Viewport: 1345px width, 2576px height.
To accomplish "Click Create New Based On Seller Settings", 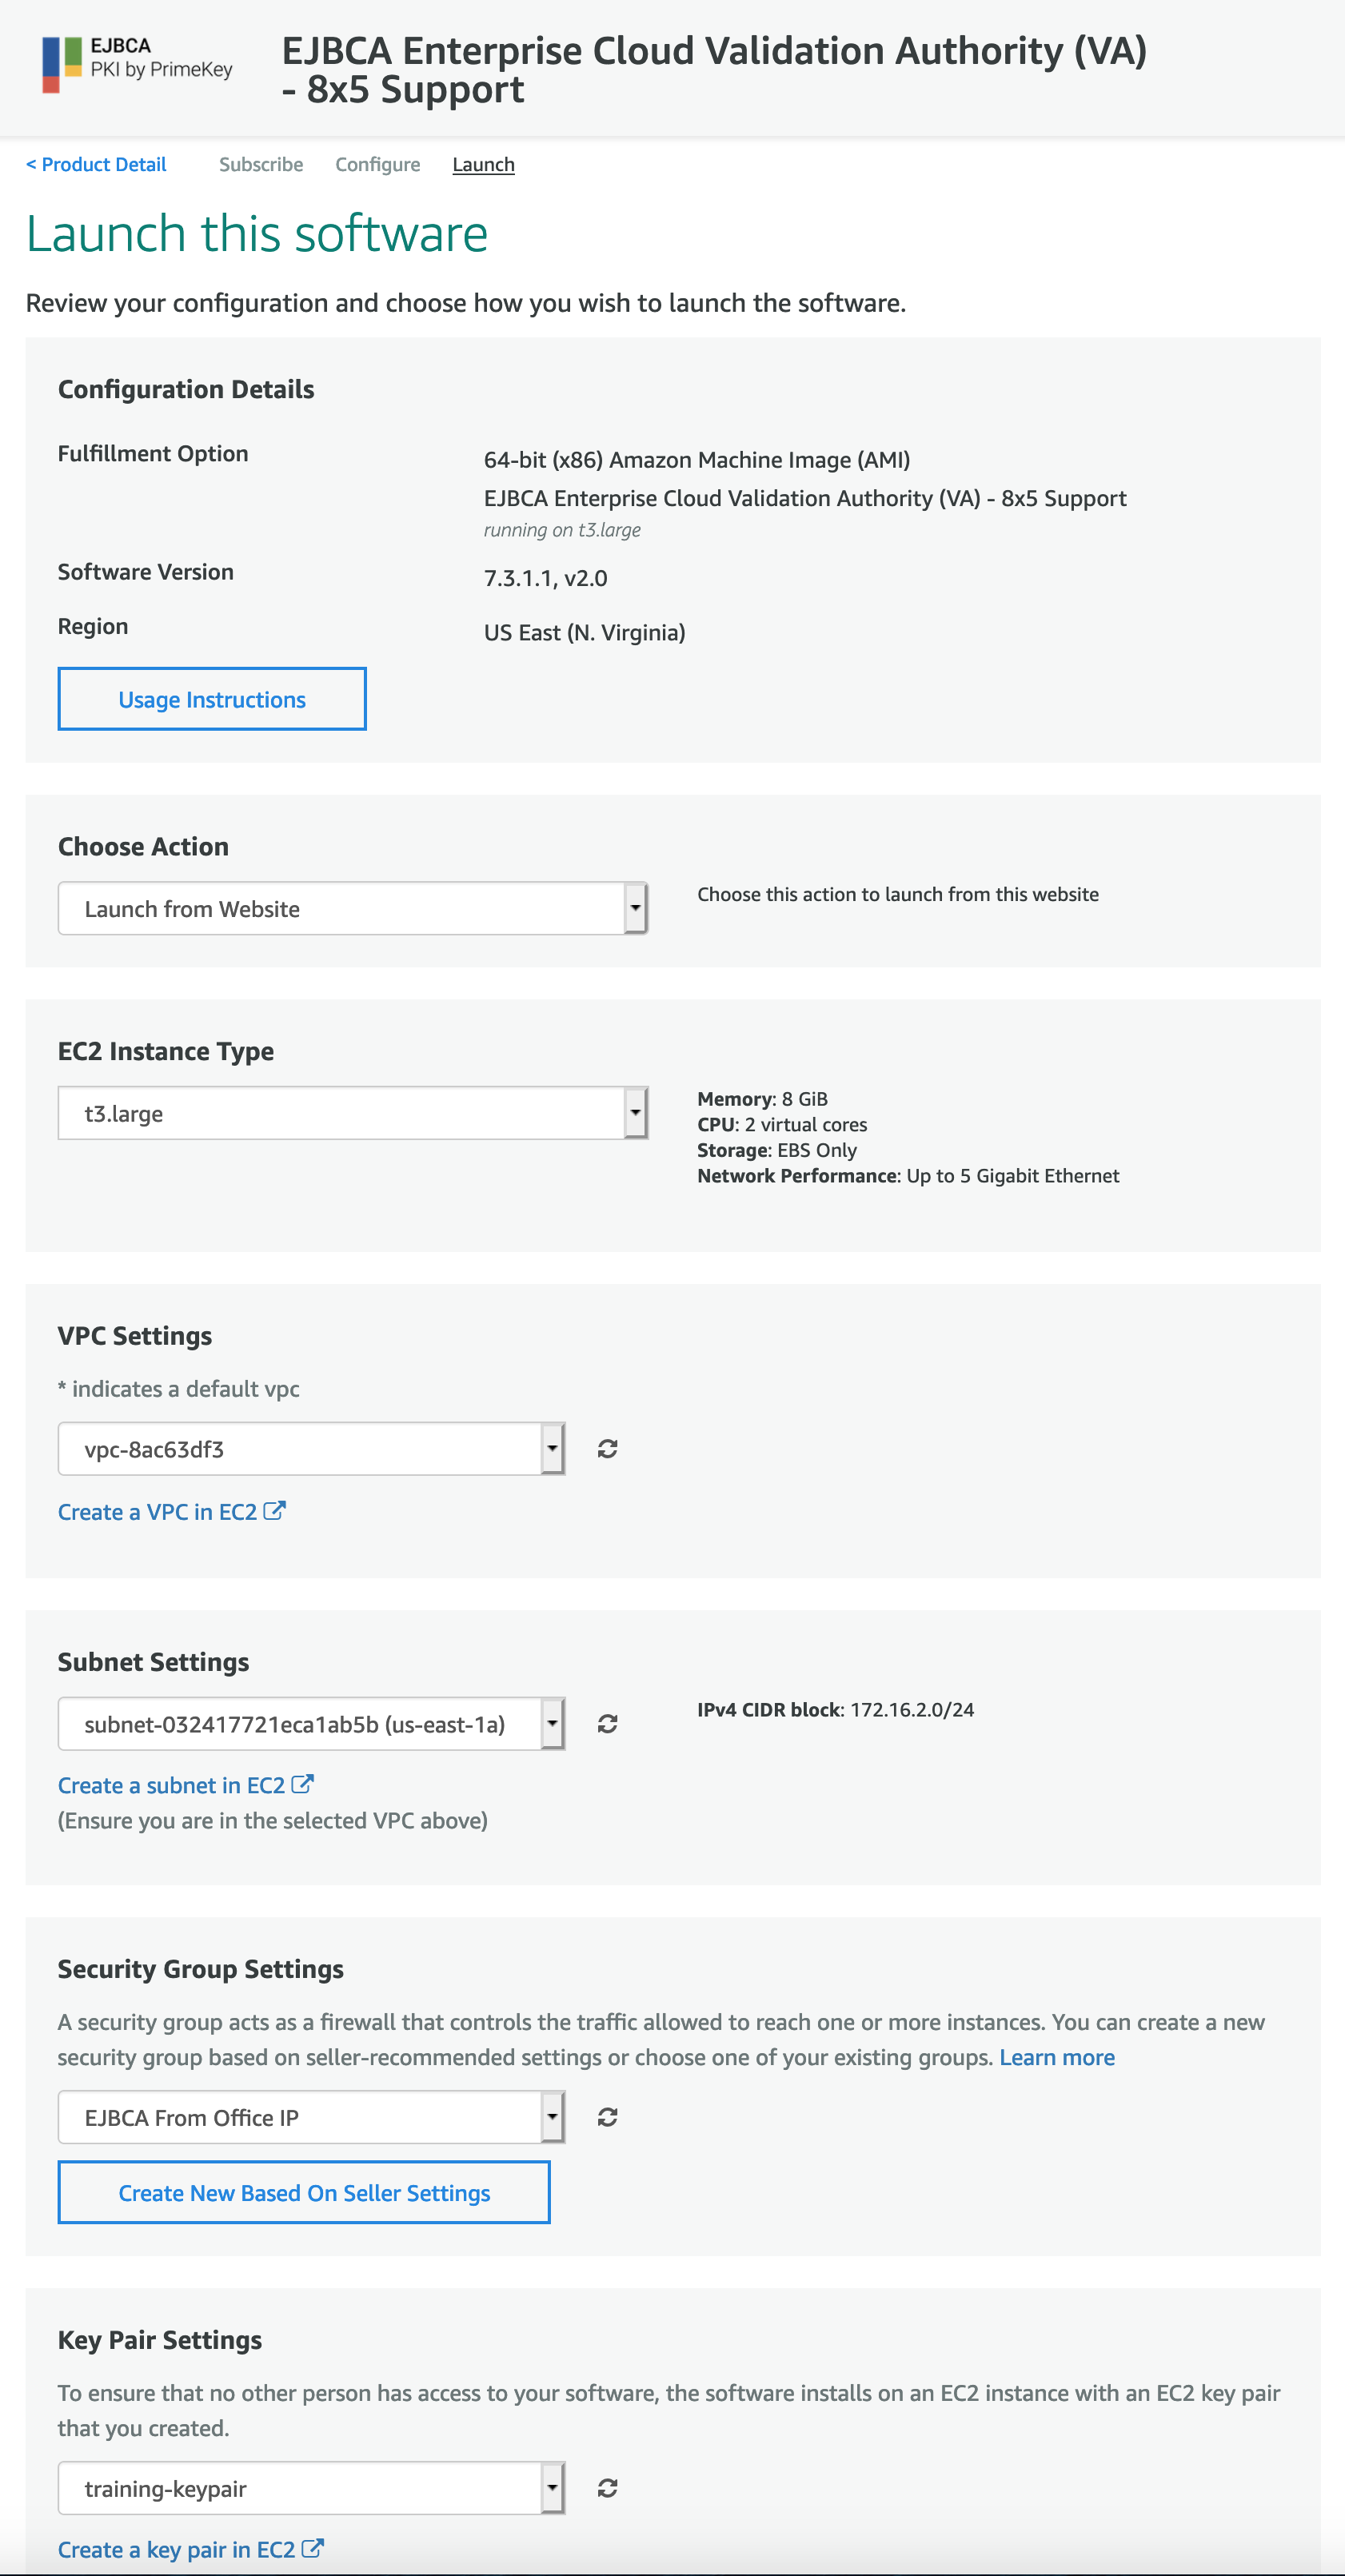I will (x=304, y=2192).
